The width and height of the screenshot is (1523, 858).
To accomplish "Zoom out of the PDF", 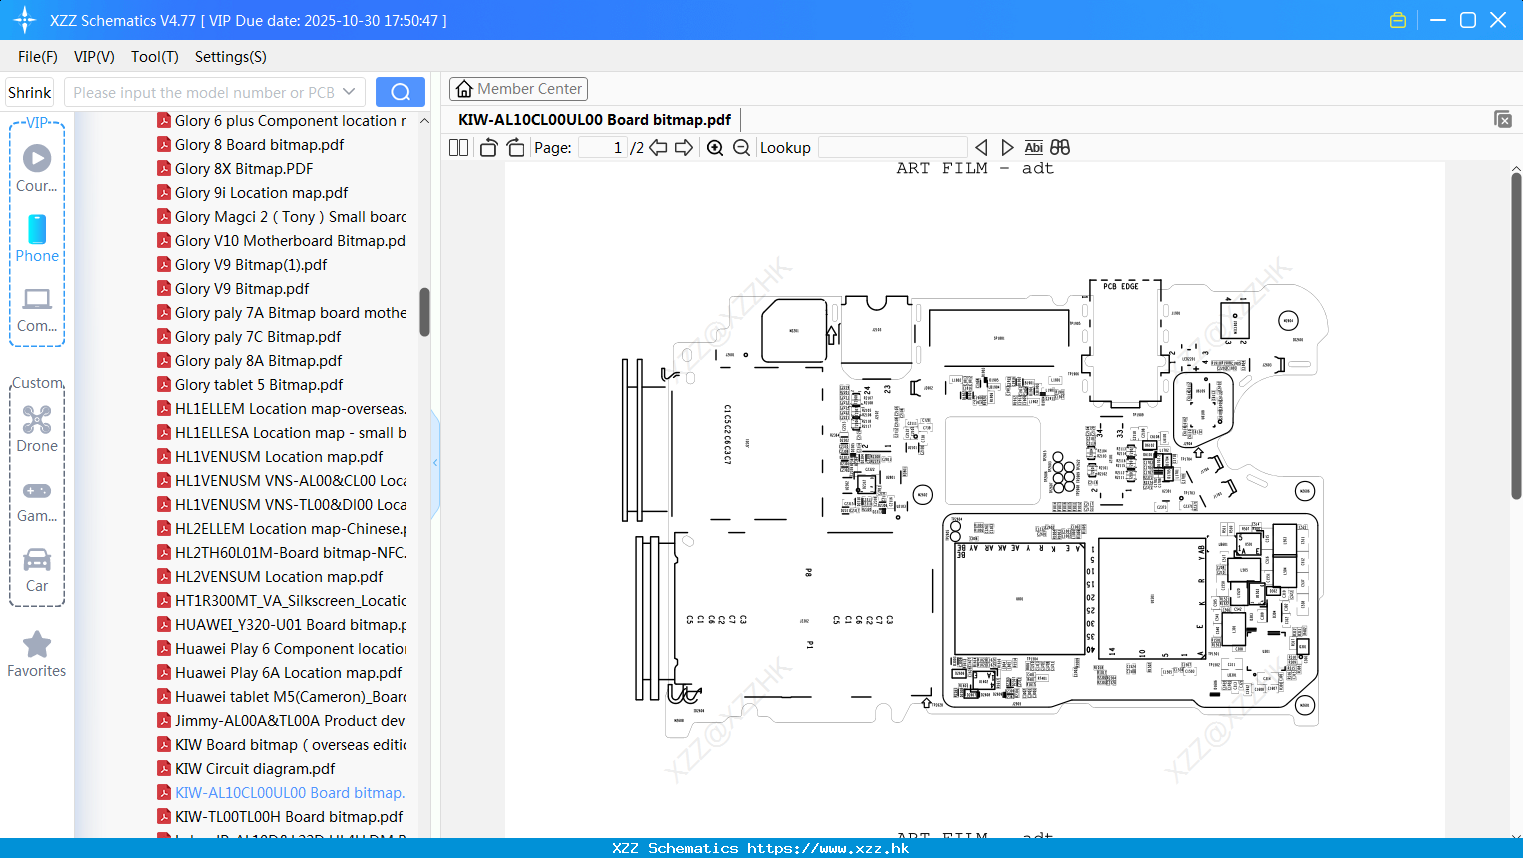I will 741,147.
